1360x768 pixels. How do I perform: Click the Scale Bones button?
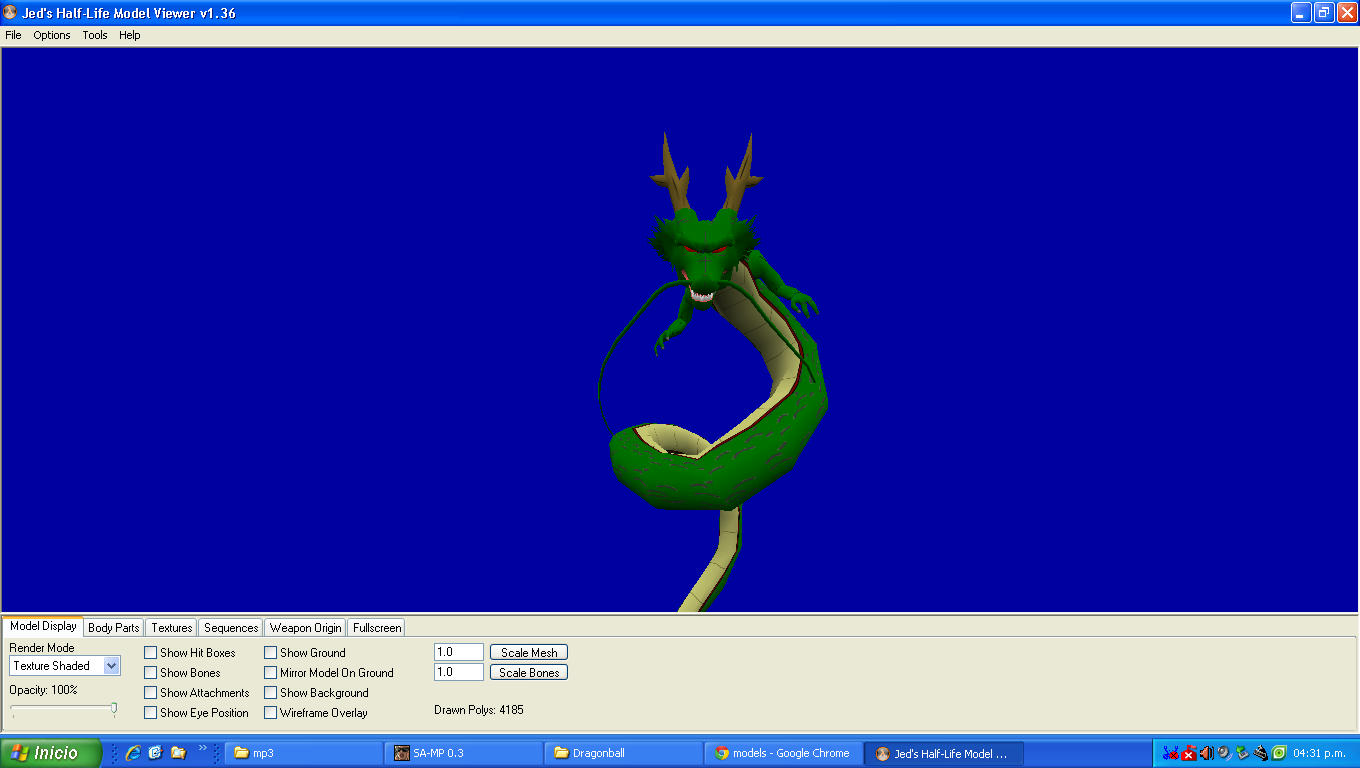point(529,672)
